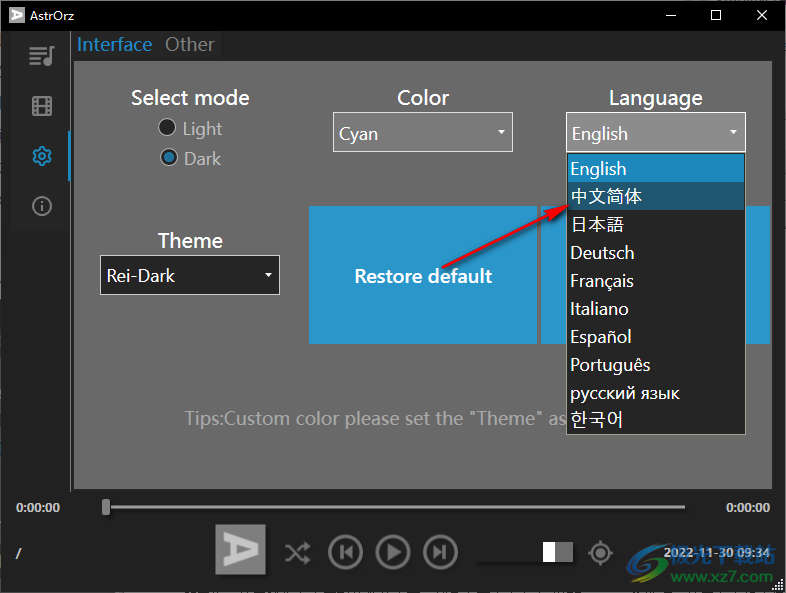Click the window resize grip in corner
Viewport: 786px width, 593px height.
click(x=778, y=585)
